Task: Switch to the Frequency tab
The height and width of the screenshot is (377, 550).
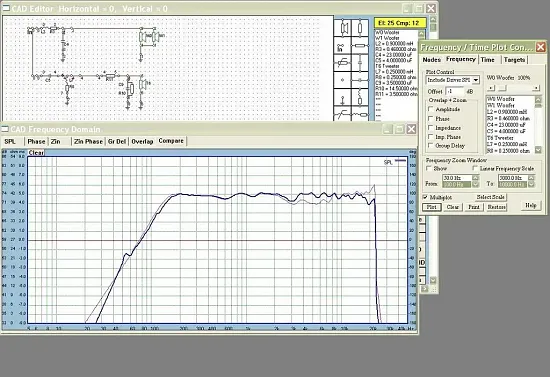Action: pos(461,59)
